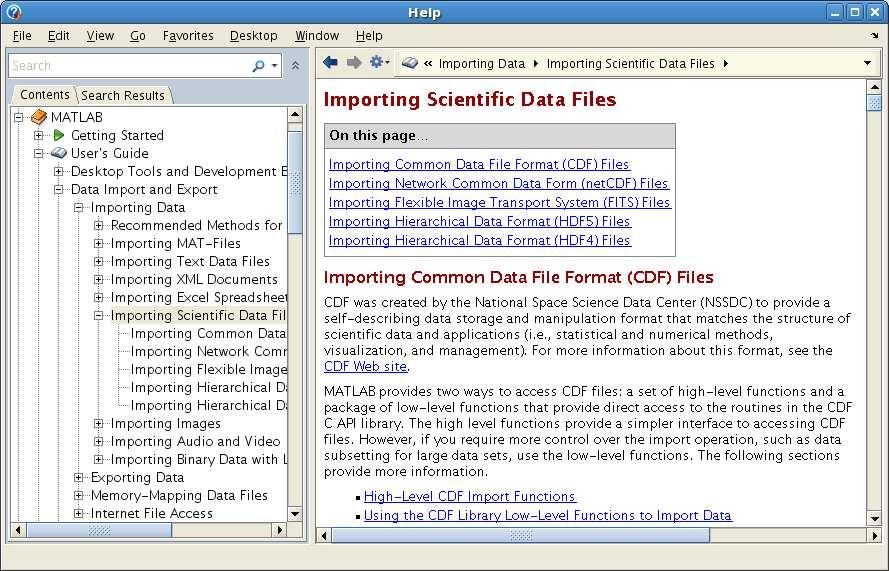Viewport: 889px width, 571px height.
Task: Open Importing Flexible Image Transport System (FITS) link
Action: pos(499,202)
